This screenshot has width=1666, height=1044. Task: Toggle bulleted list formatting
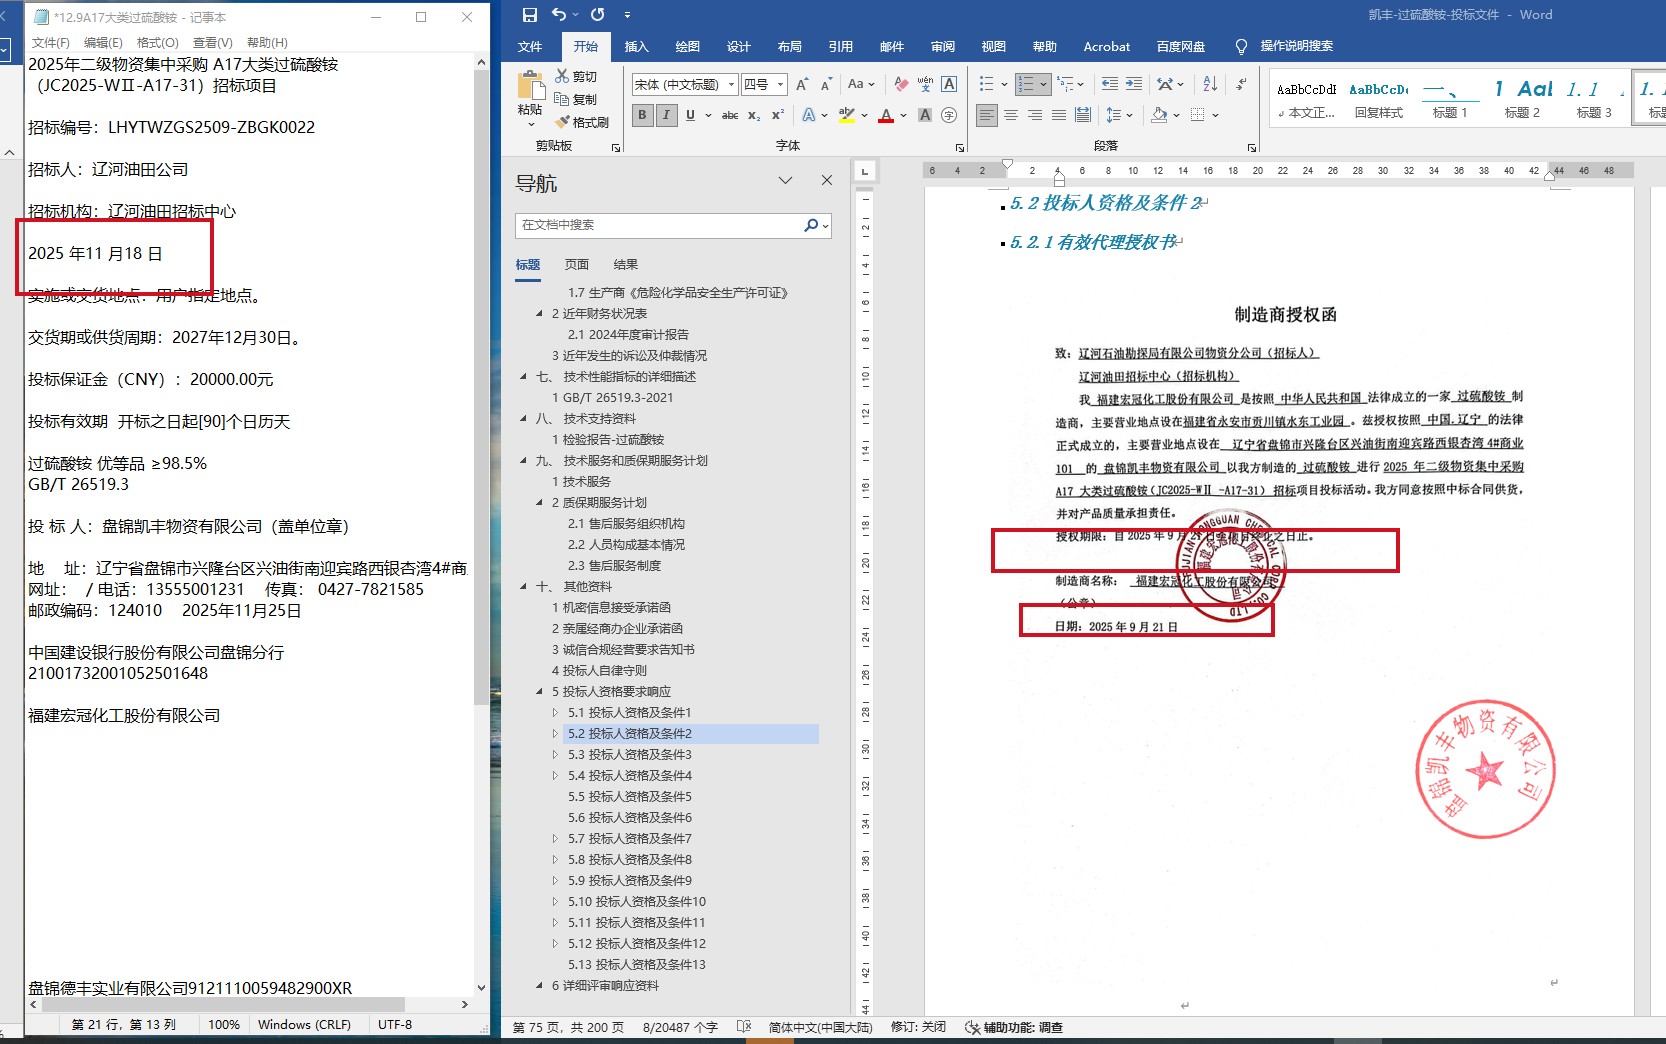(987, 85)
